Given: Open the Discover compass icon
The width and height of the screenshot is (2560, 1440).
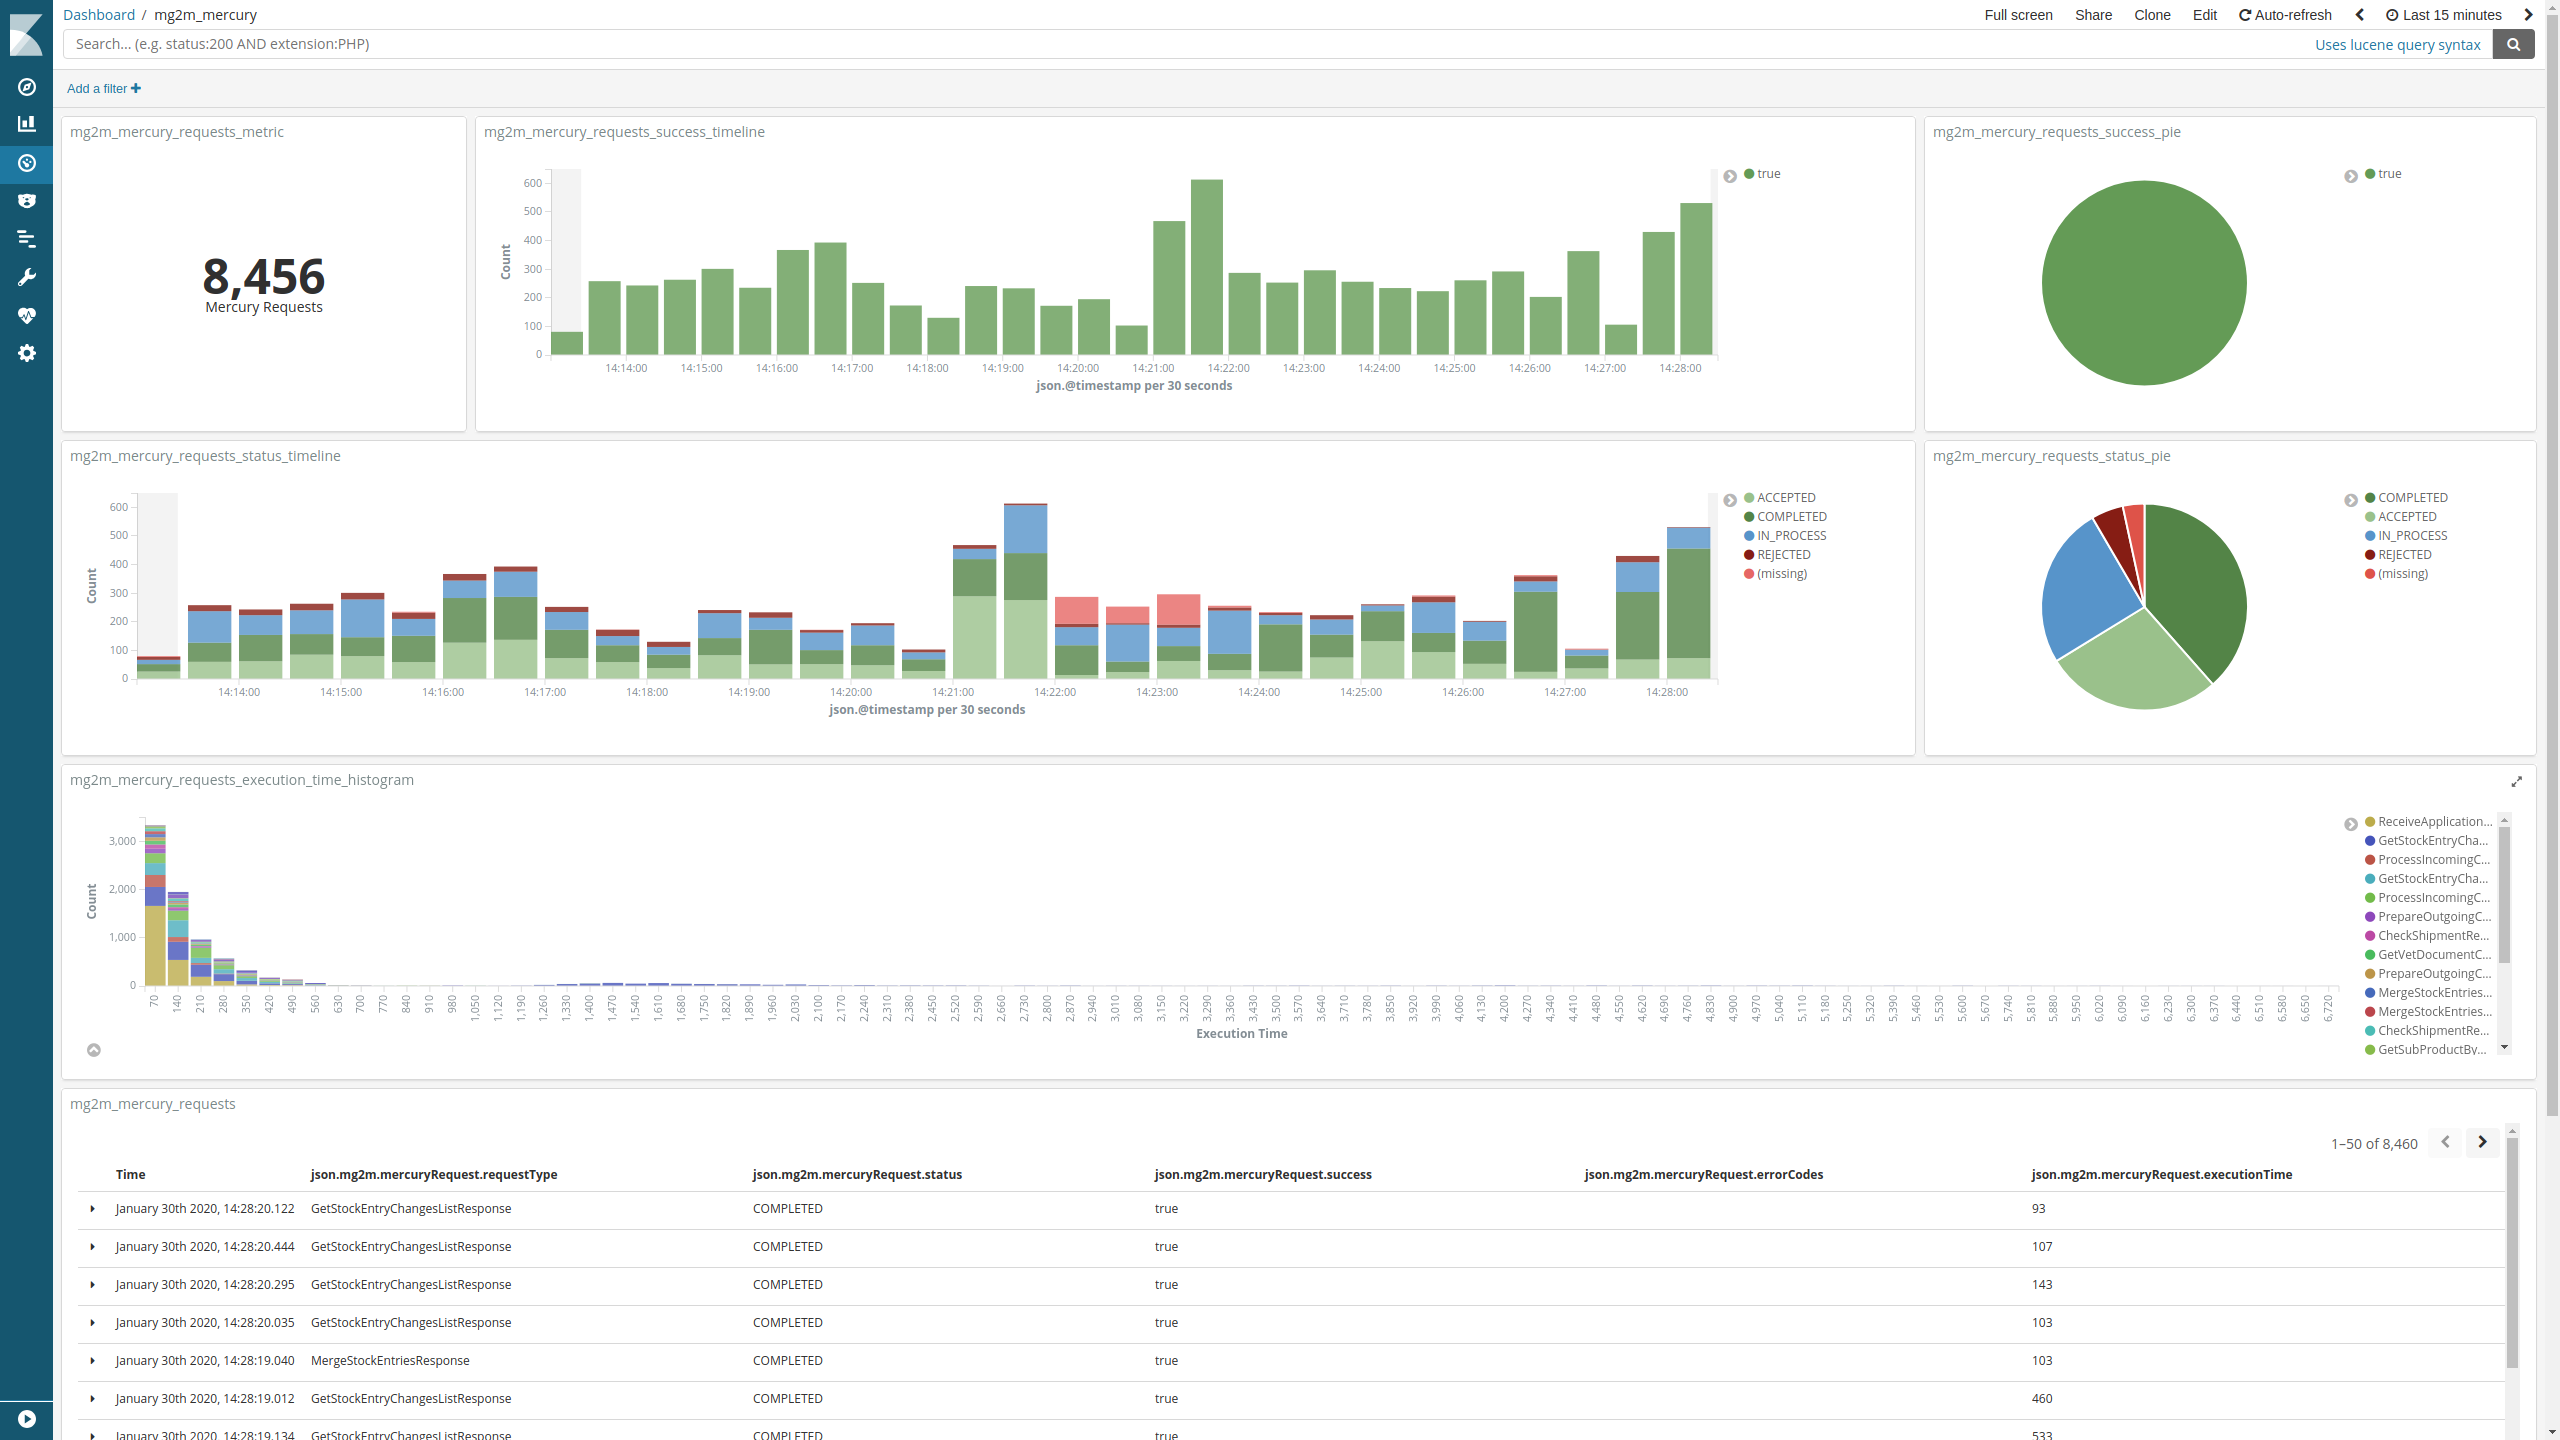Looking at the screenshot, I should pyautogui.click(x=27, y=87).
